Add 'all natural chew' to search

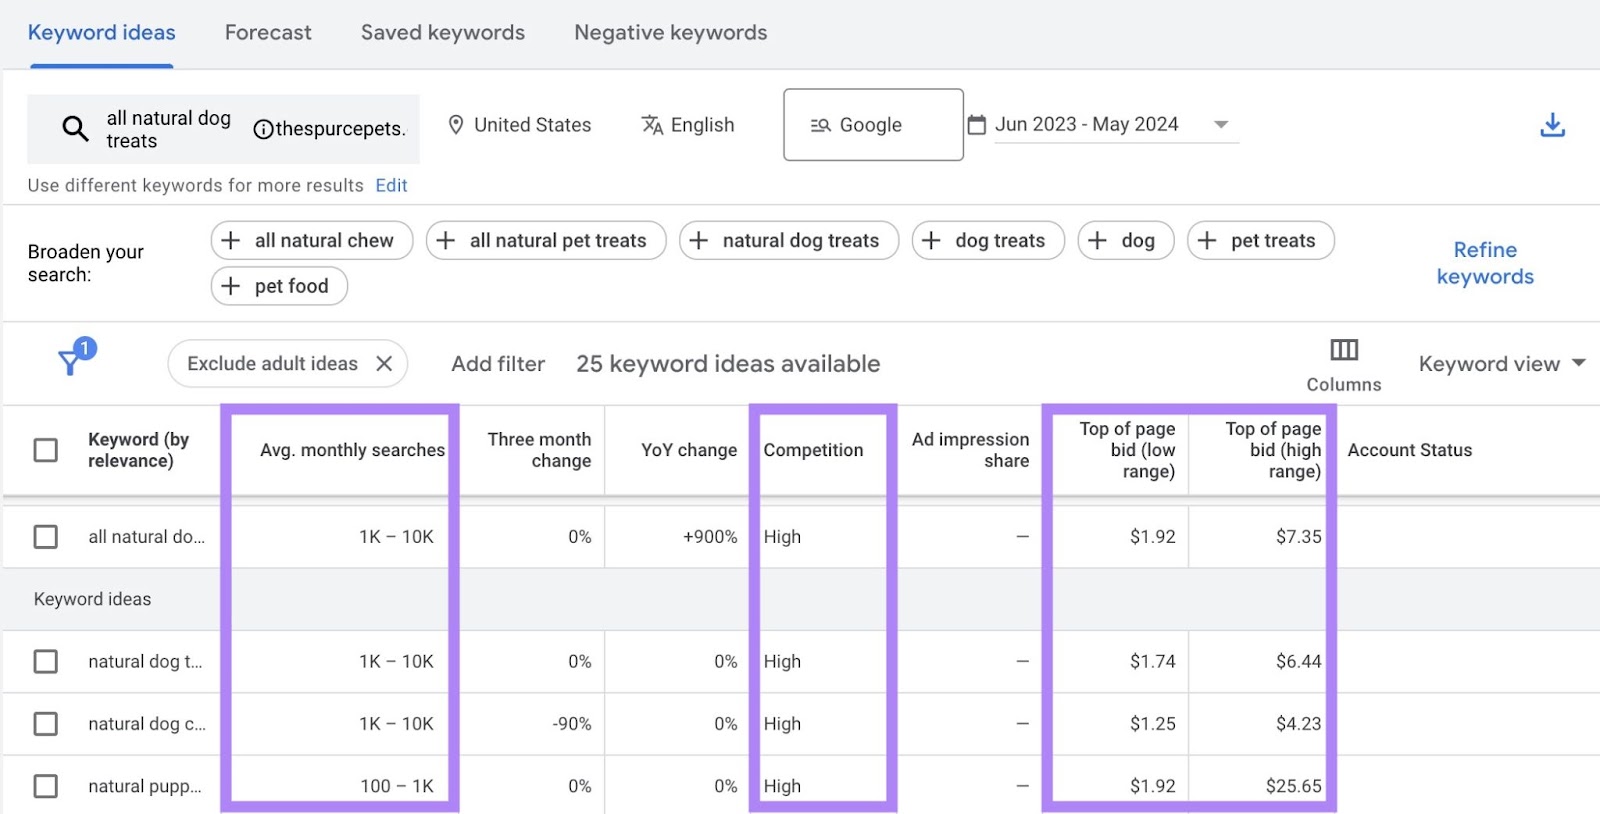(311, 241)
